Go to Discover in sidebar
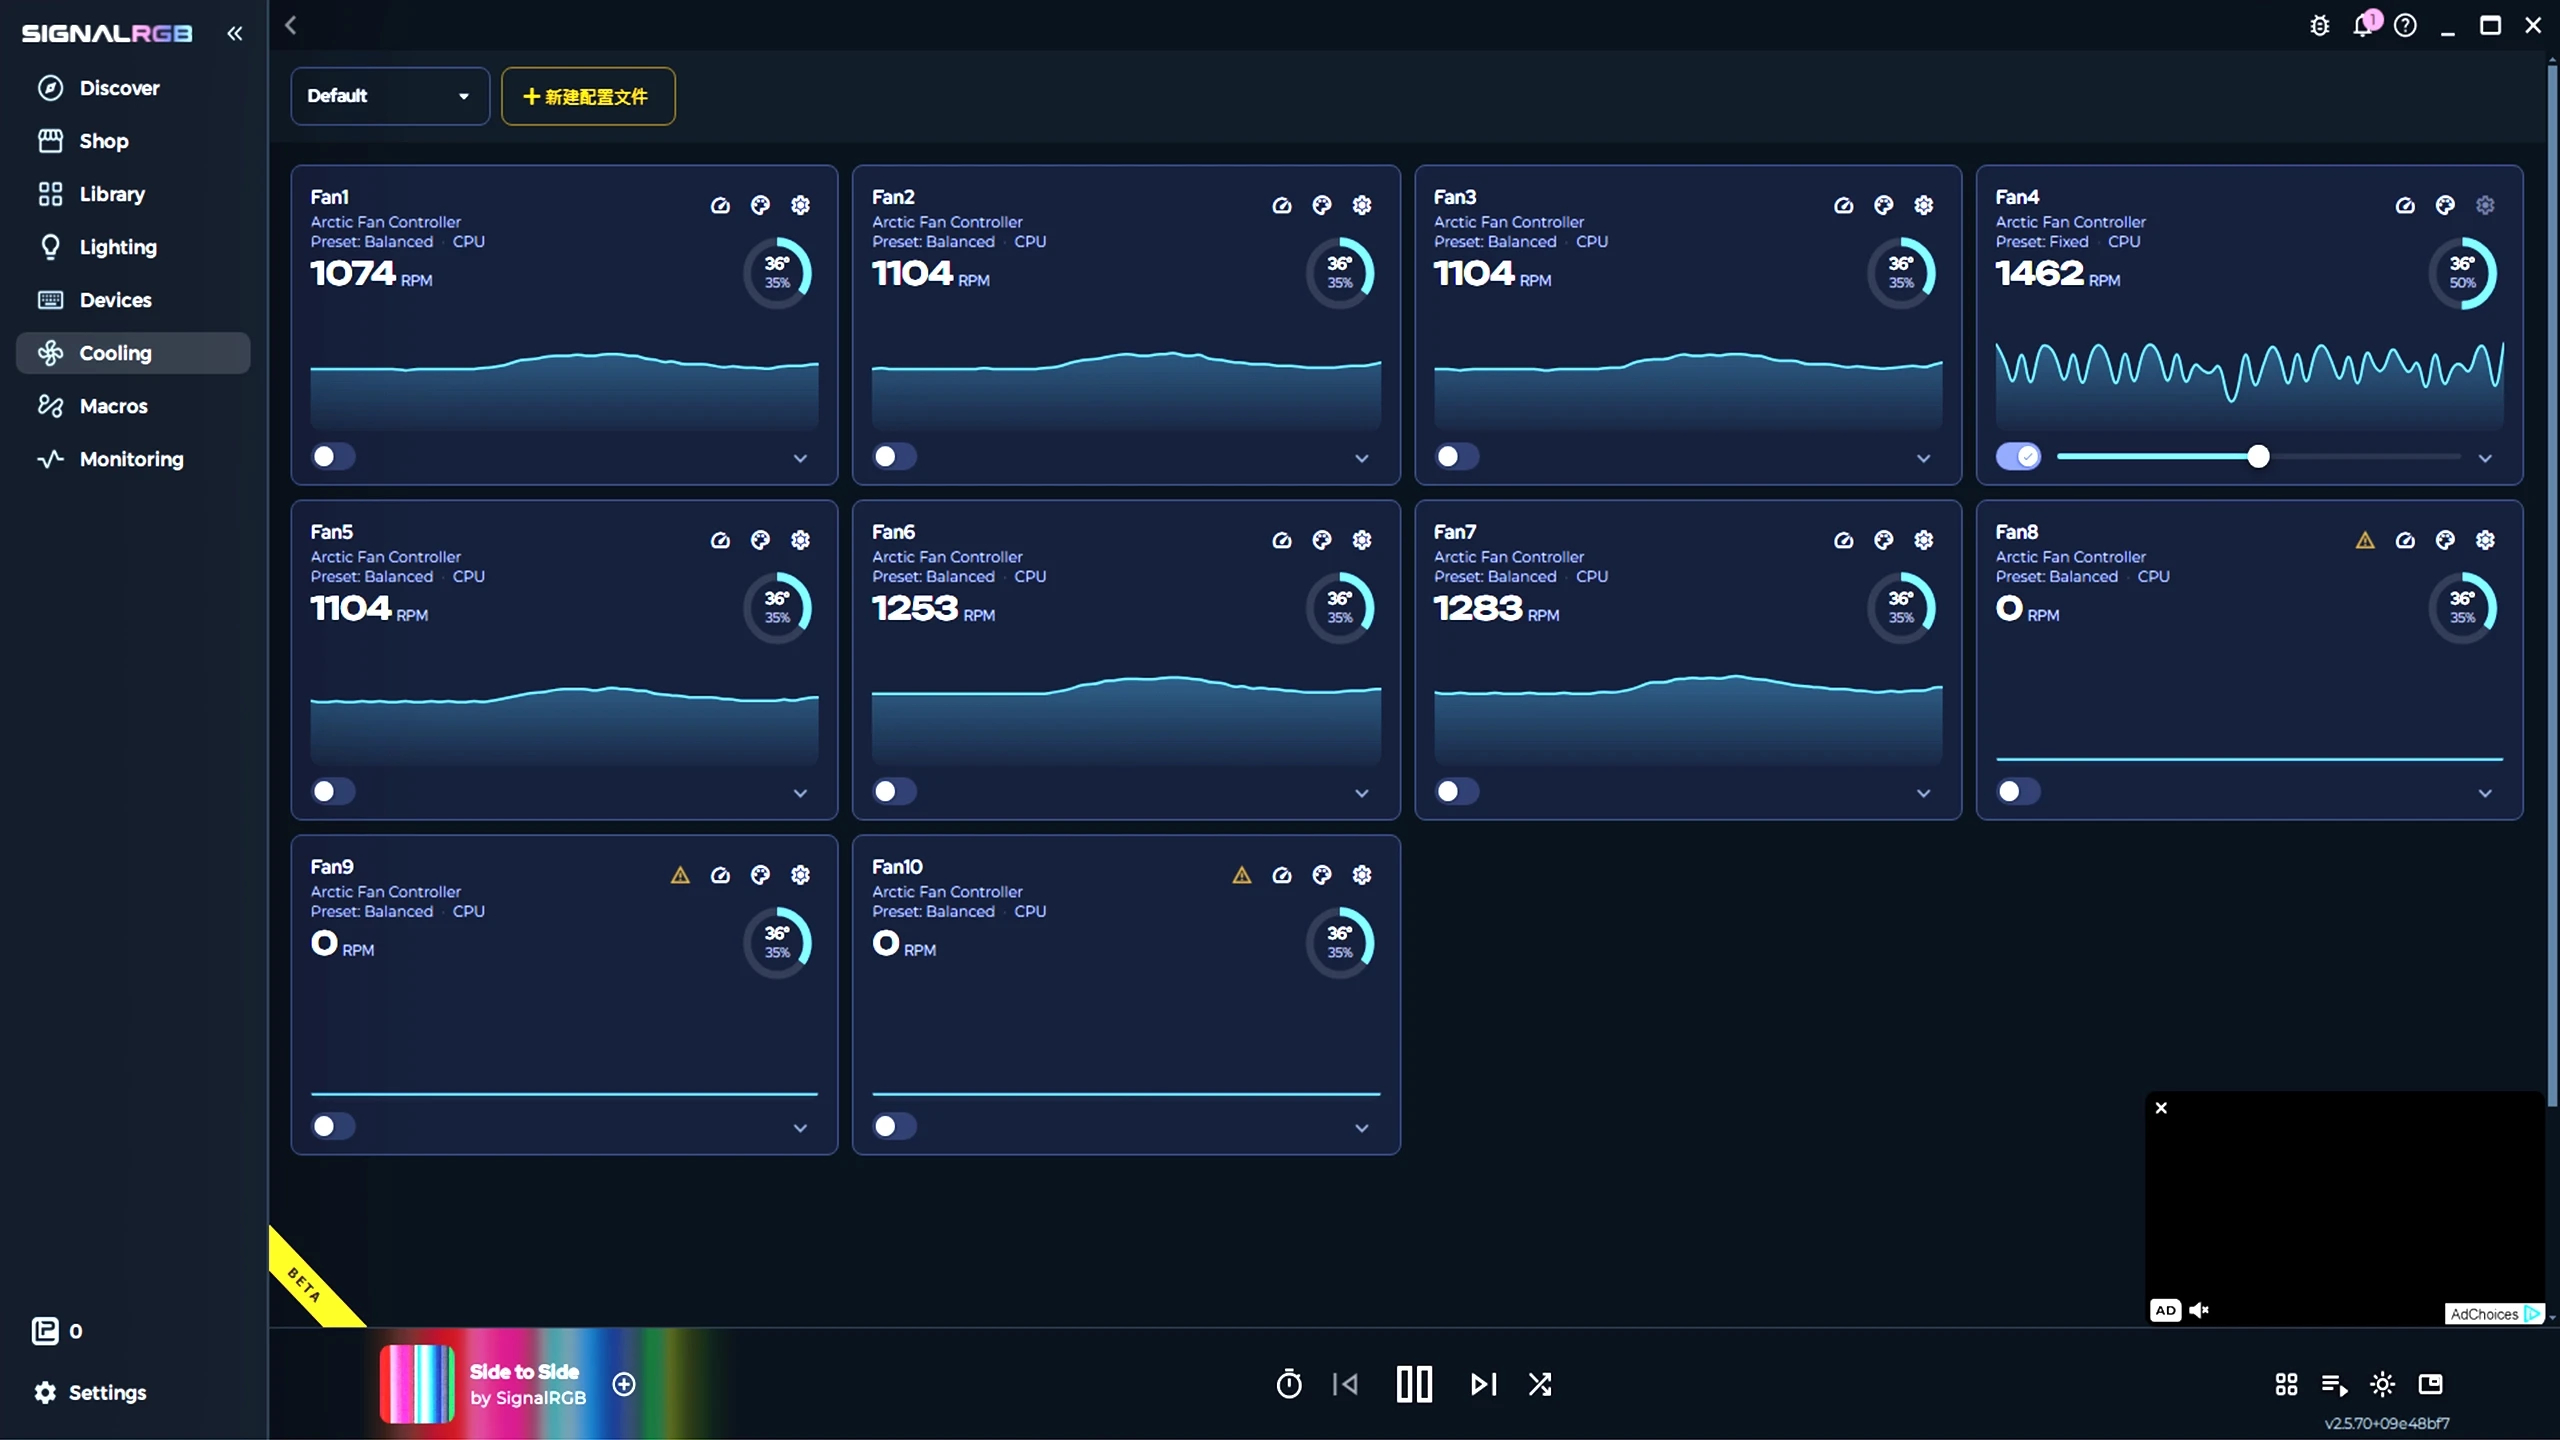2560x1440 pixels. 133,88
